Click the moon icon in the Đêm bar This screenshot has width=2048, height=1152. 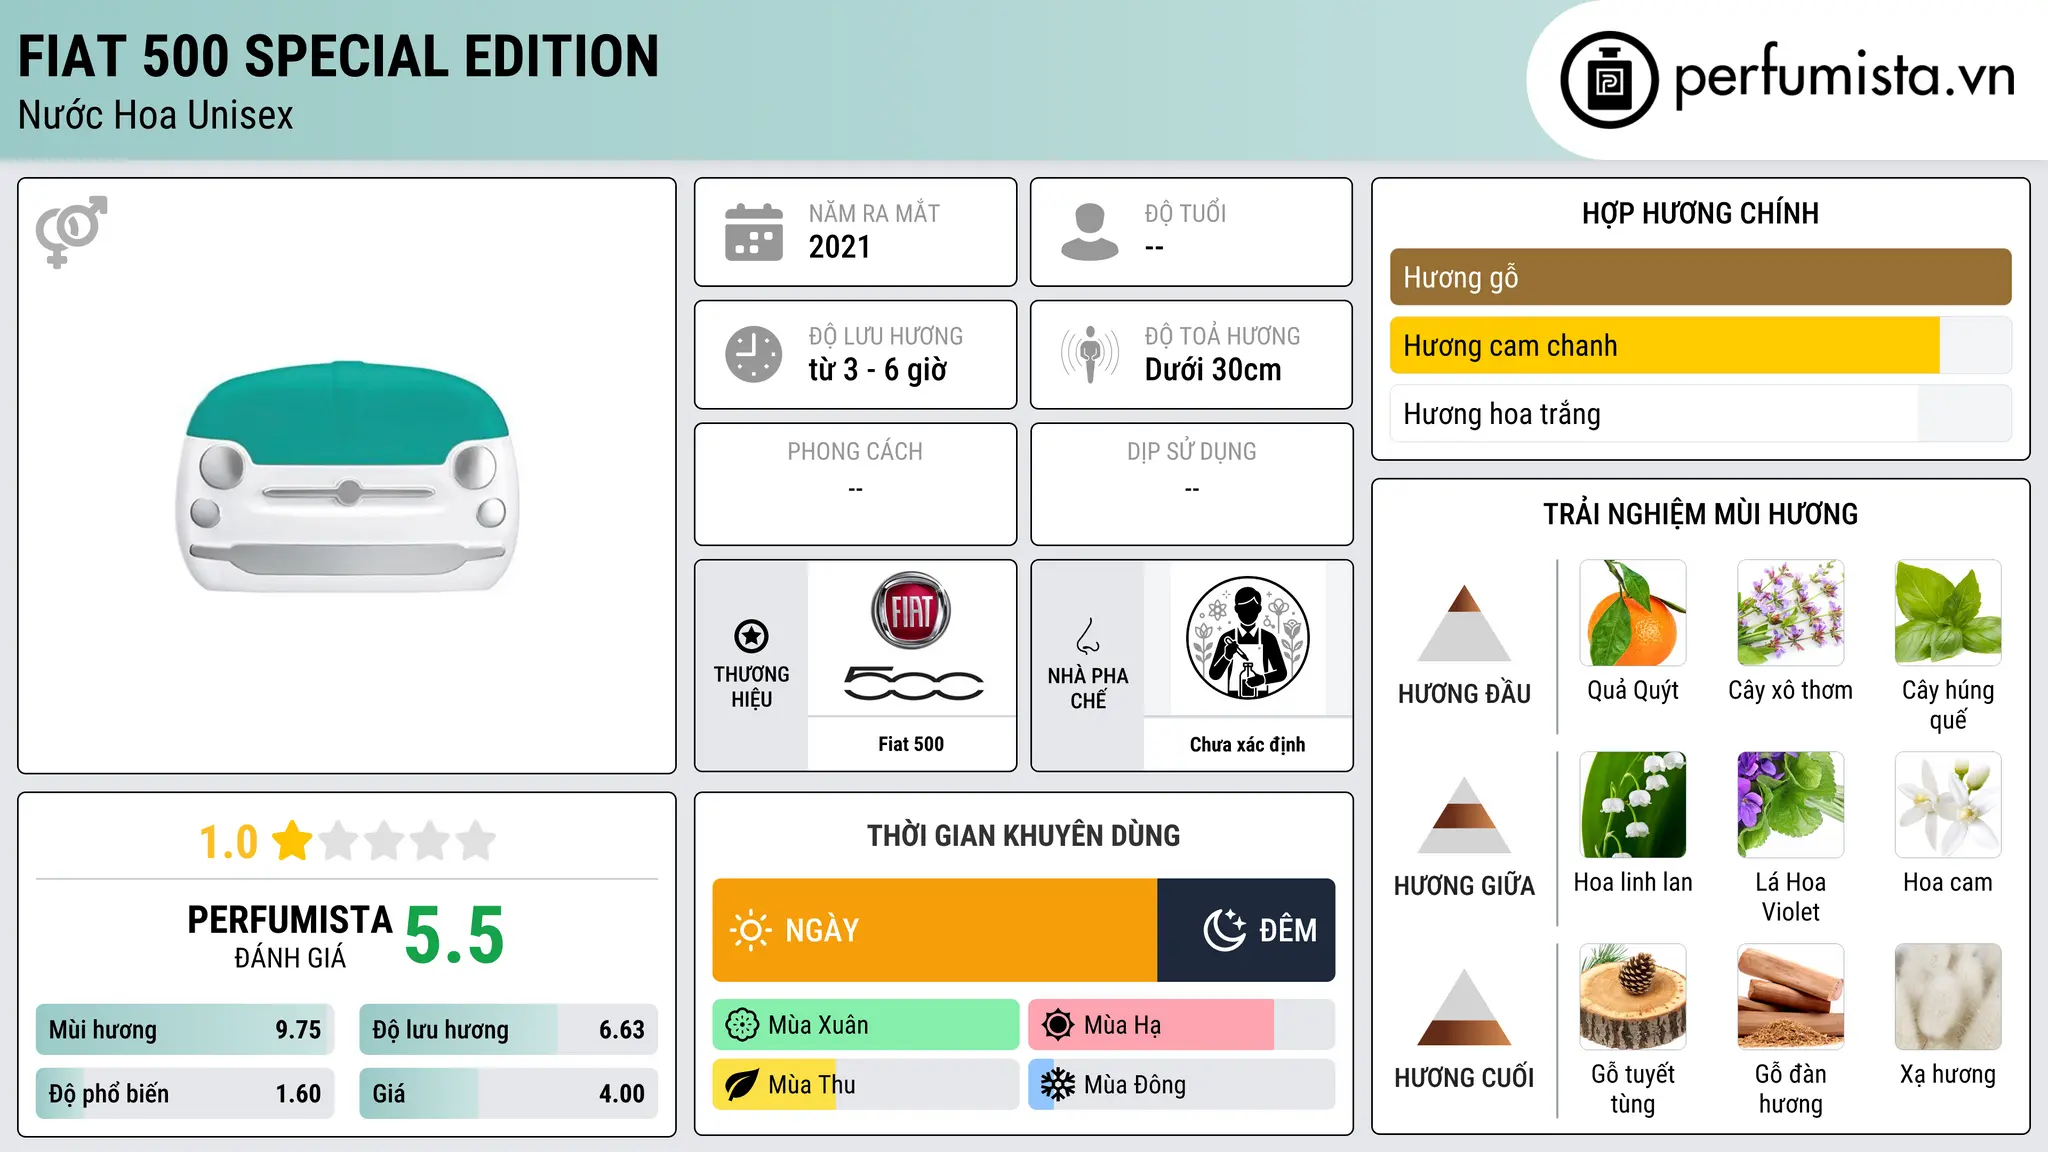(1224, 930)
